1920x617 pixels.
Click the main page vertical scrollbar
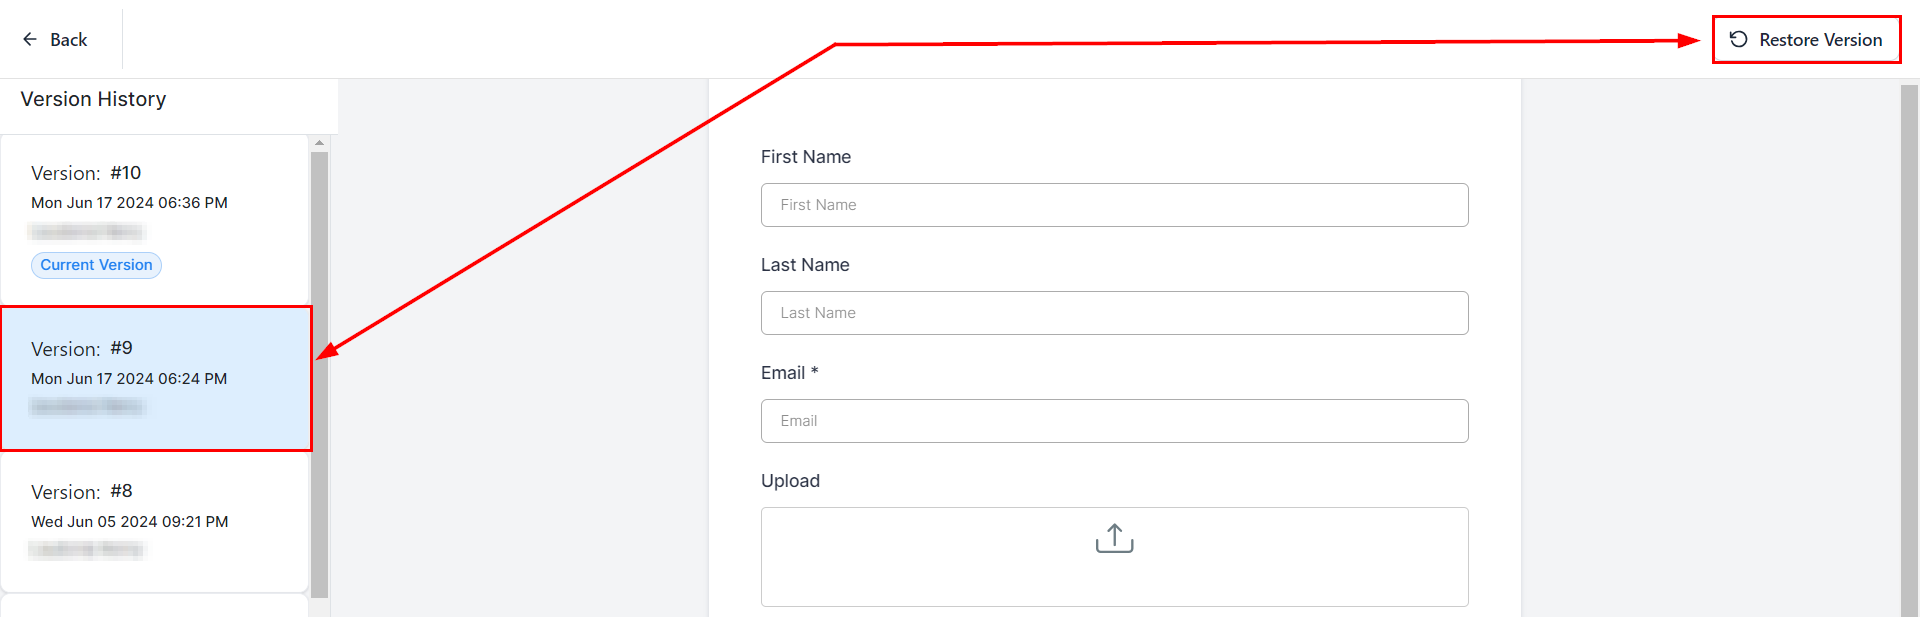[1909, 350]
